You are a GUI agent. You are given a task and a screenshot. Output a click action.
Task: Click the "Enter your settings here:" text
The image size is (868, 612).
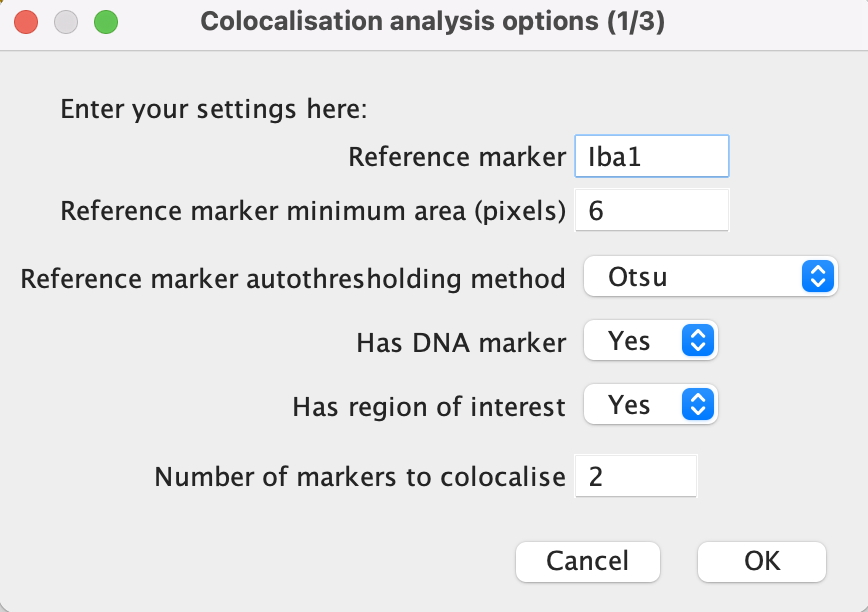(x=214, y=108)
